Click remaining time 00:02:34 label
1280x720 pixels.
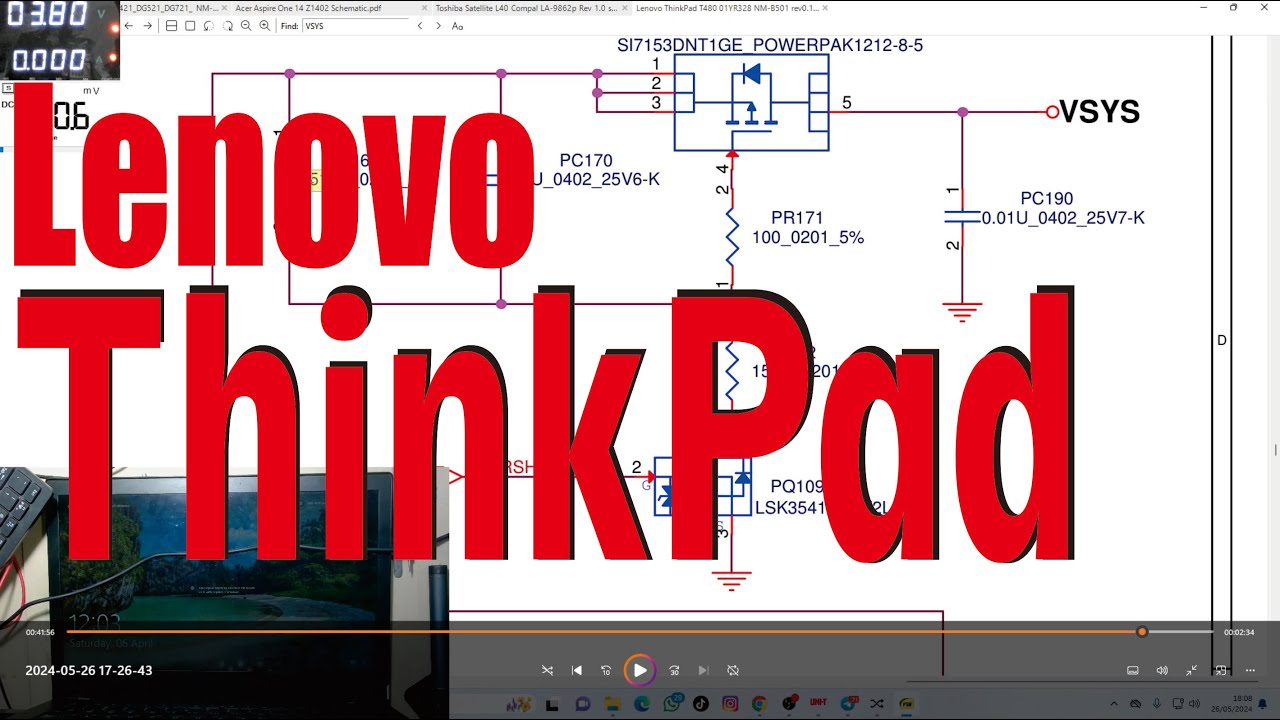pos(1239,632)
